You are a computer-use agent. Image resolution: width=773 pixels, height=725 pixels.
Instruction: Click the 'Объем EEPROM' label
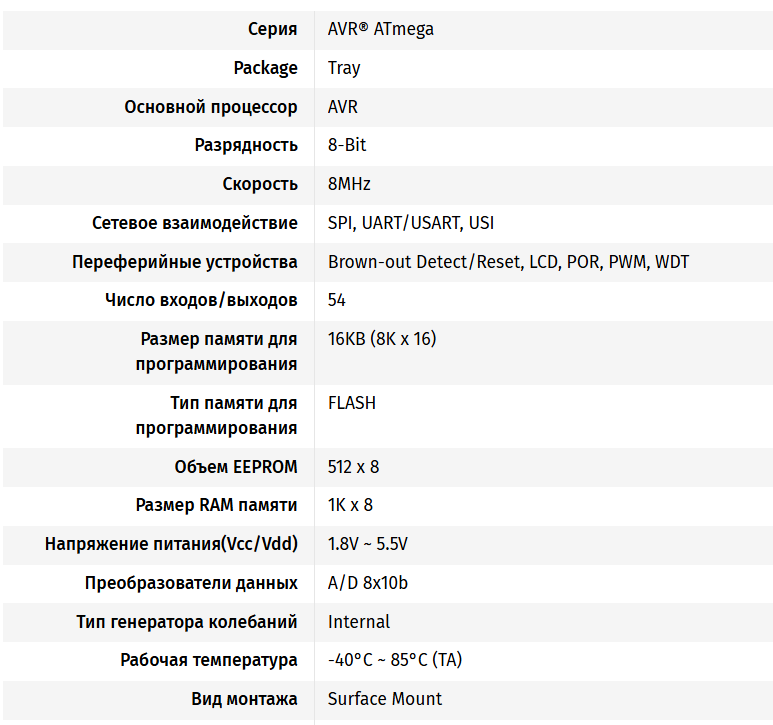point(236,467)
